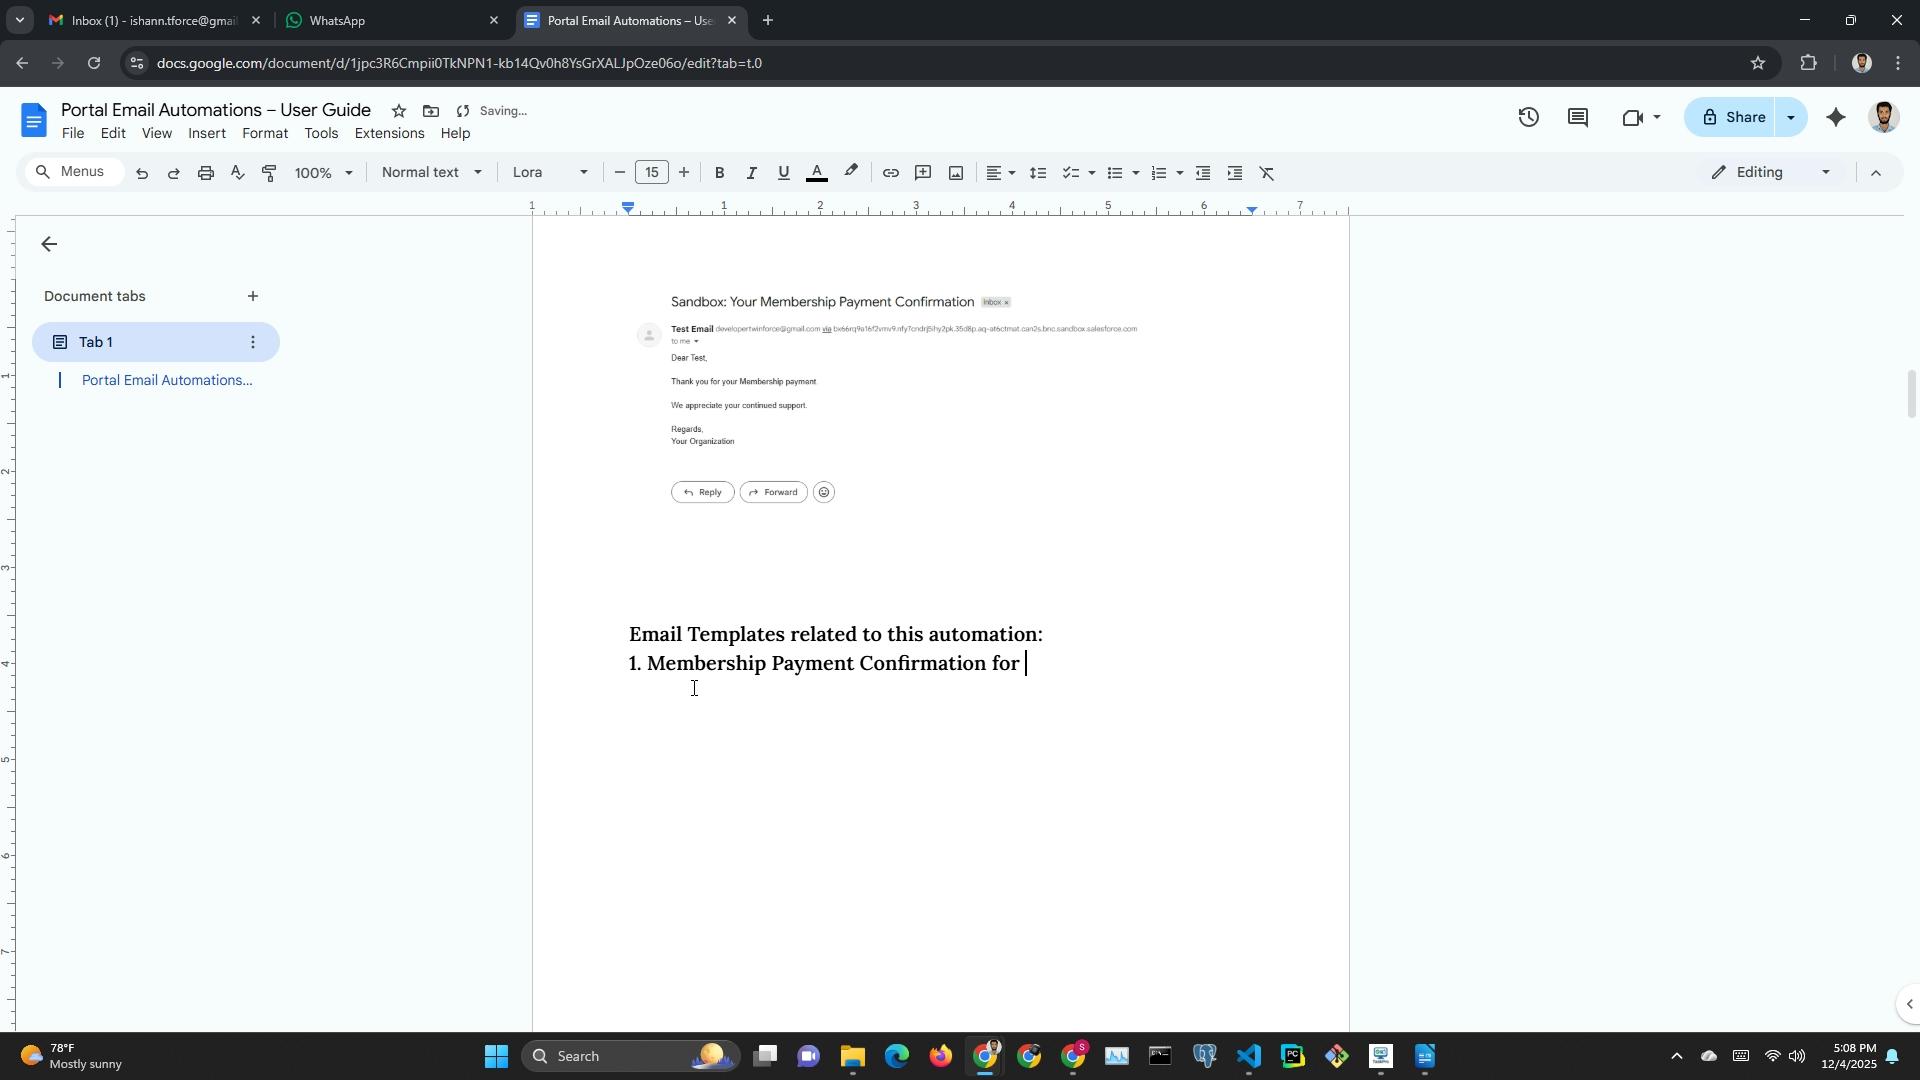Toggle Italic formatting
Screen dimensions: 1920x1080
tap(751, 173)
